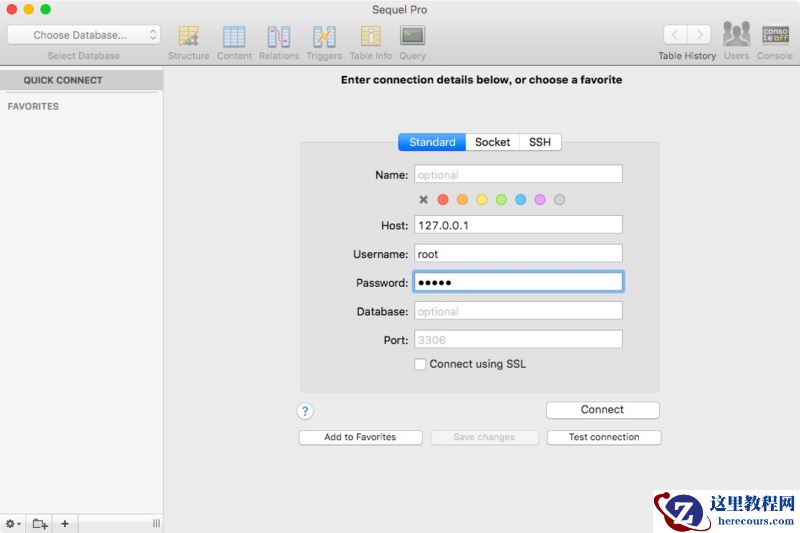The height and width of the screenshot is (533, 800).
Task: Focus the Name input field
Action: click(x=518, y=174)
